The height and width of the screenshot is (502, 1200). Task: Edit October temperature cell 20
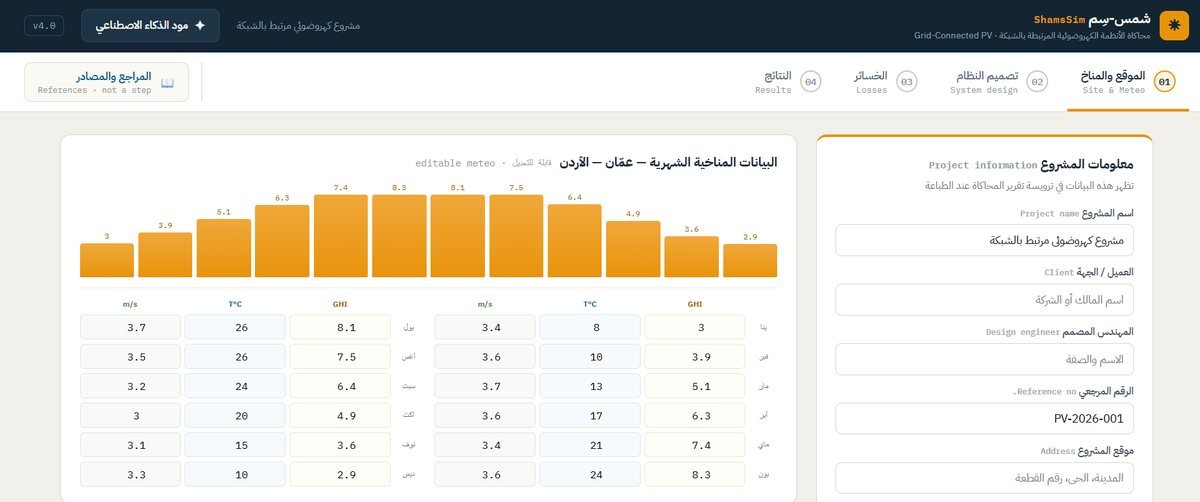pyautogui.click(x=235, y=416)
